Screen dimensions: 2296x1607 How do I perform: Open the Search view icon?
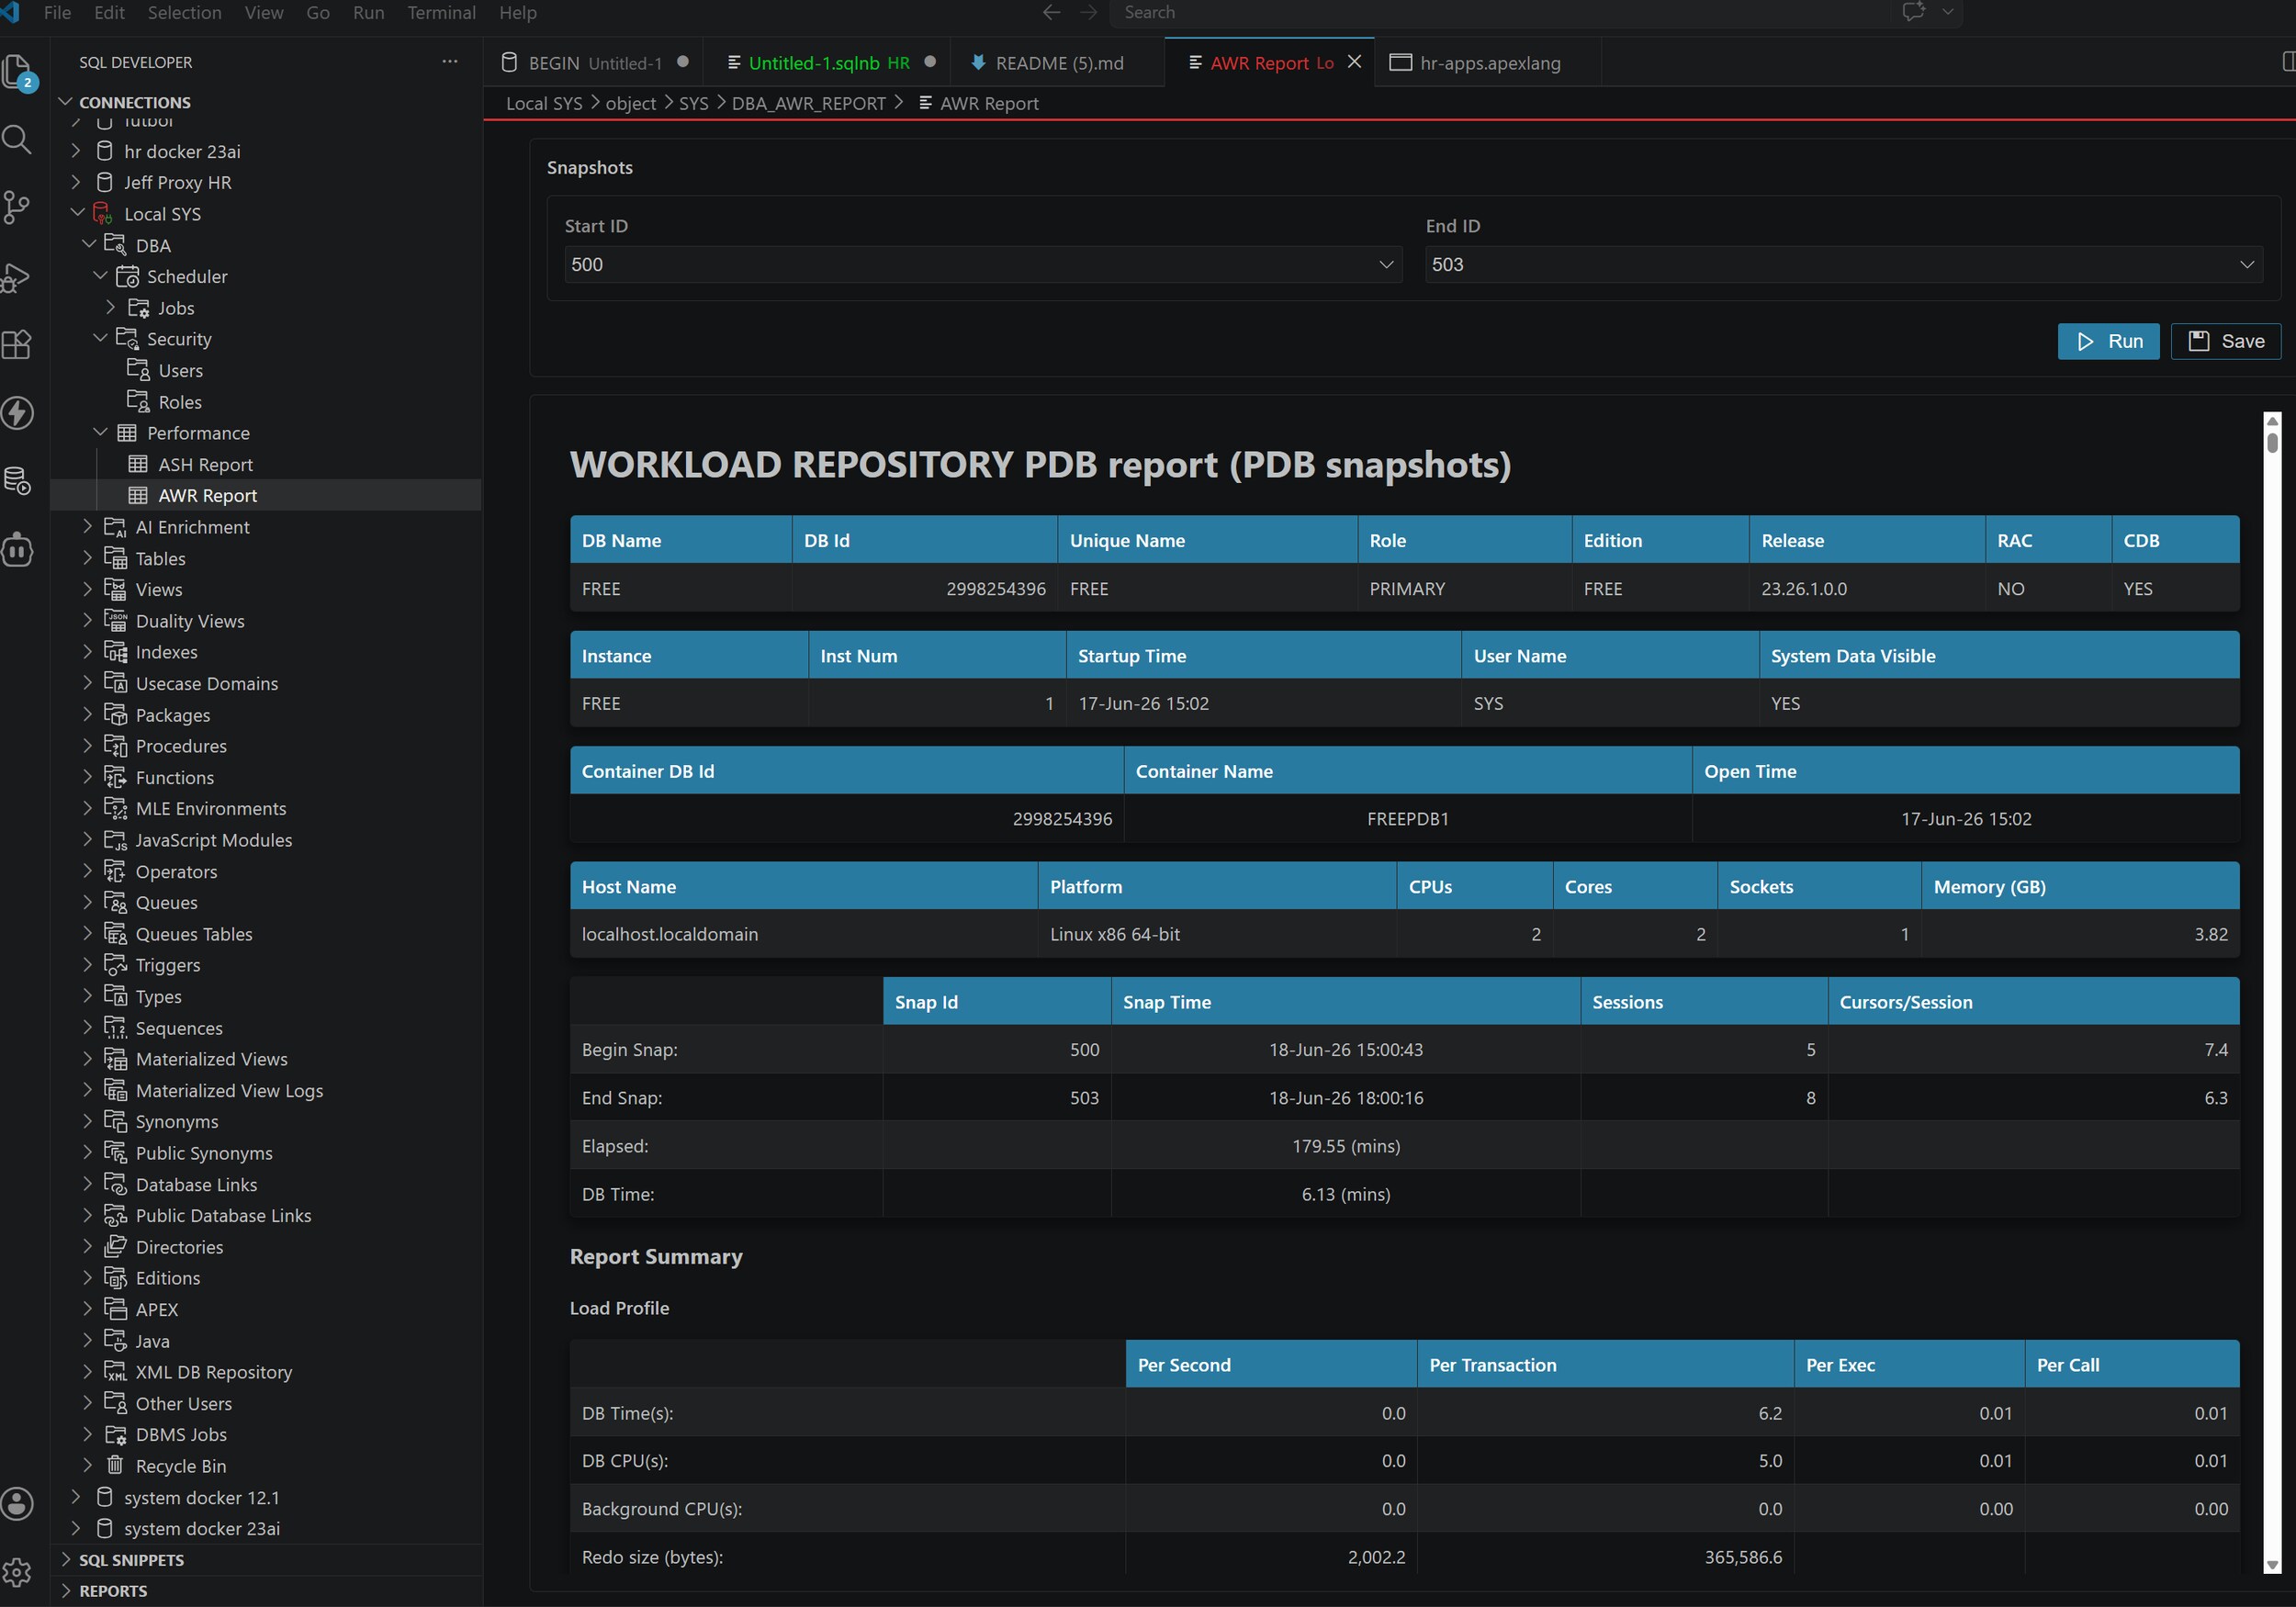[x=17, y=139]
